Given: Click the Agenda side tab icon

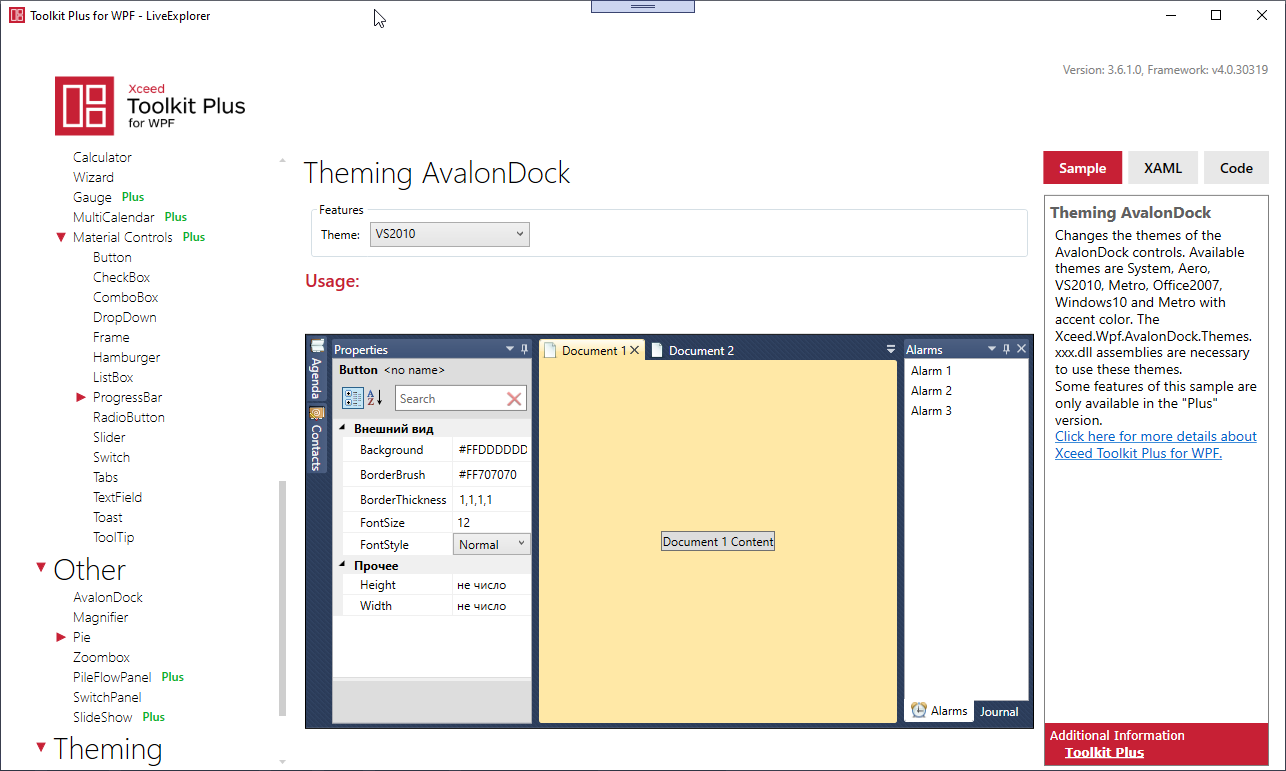Looking at the screenshot, I should pos(317,346).
